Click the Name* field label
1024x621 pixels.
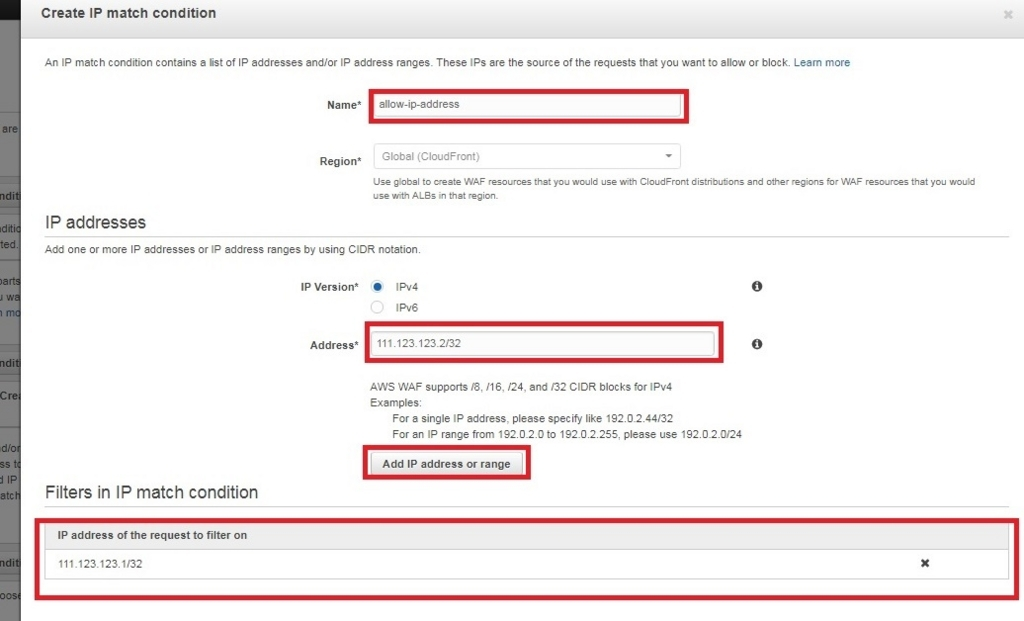pos(343,105)
